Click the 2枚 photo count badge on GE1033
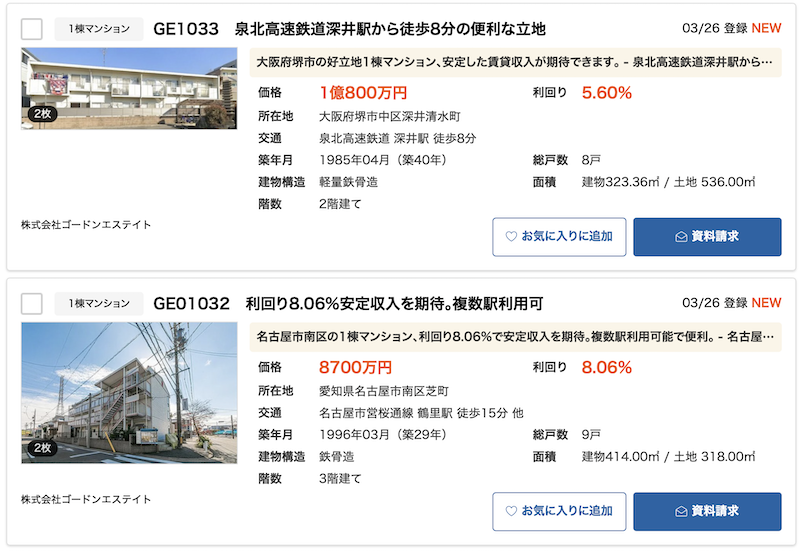The width and height of the screenshot is (800, 551). (x=42, y=114)
